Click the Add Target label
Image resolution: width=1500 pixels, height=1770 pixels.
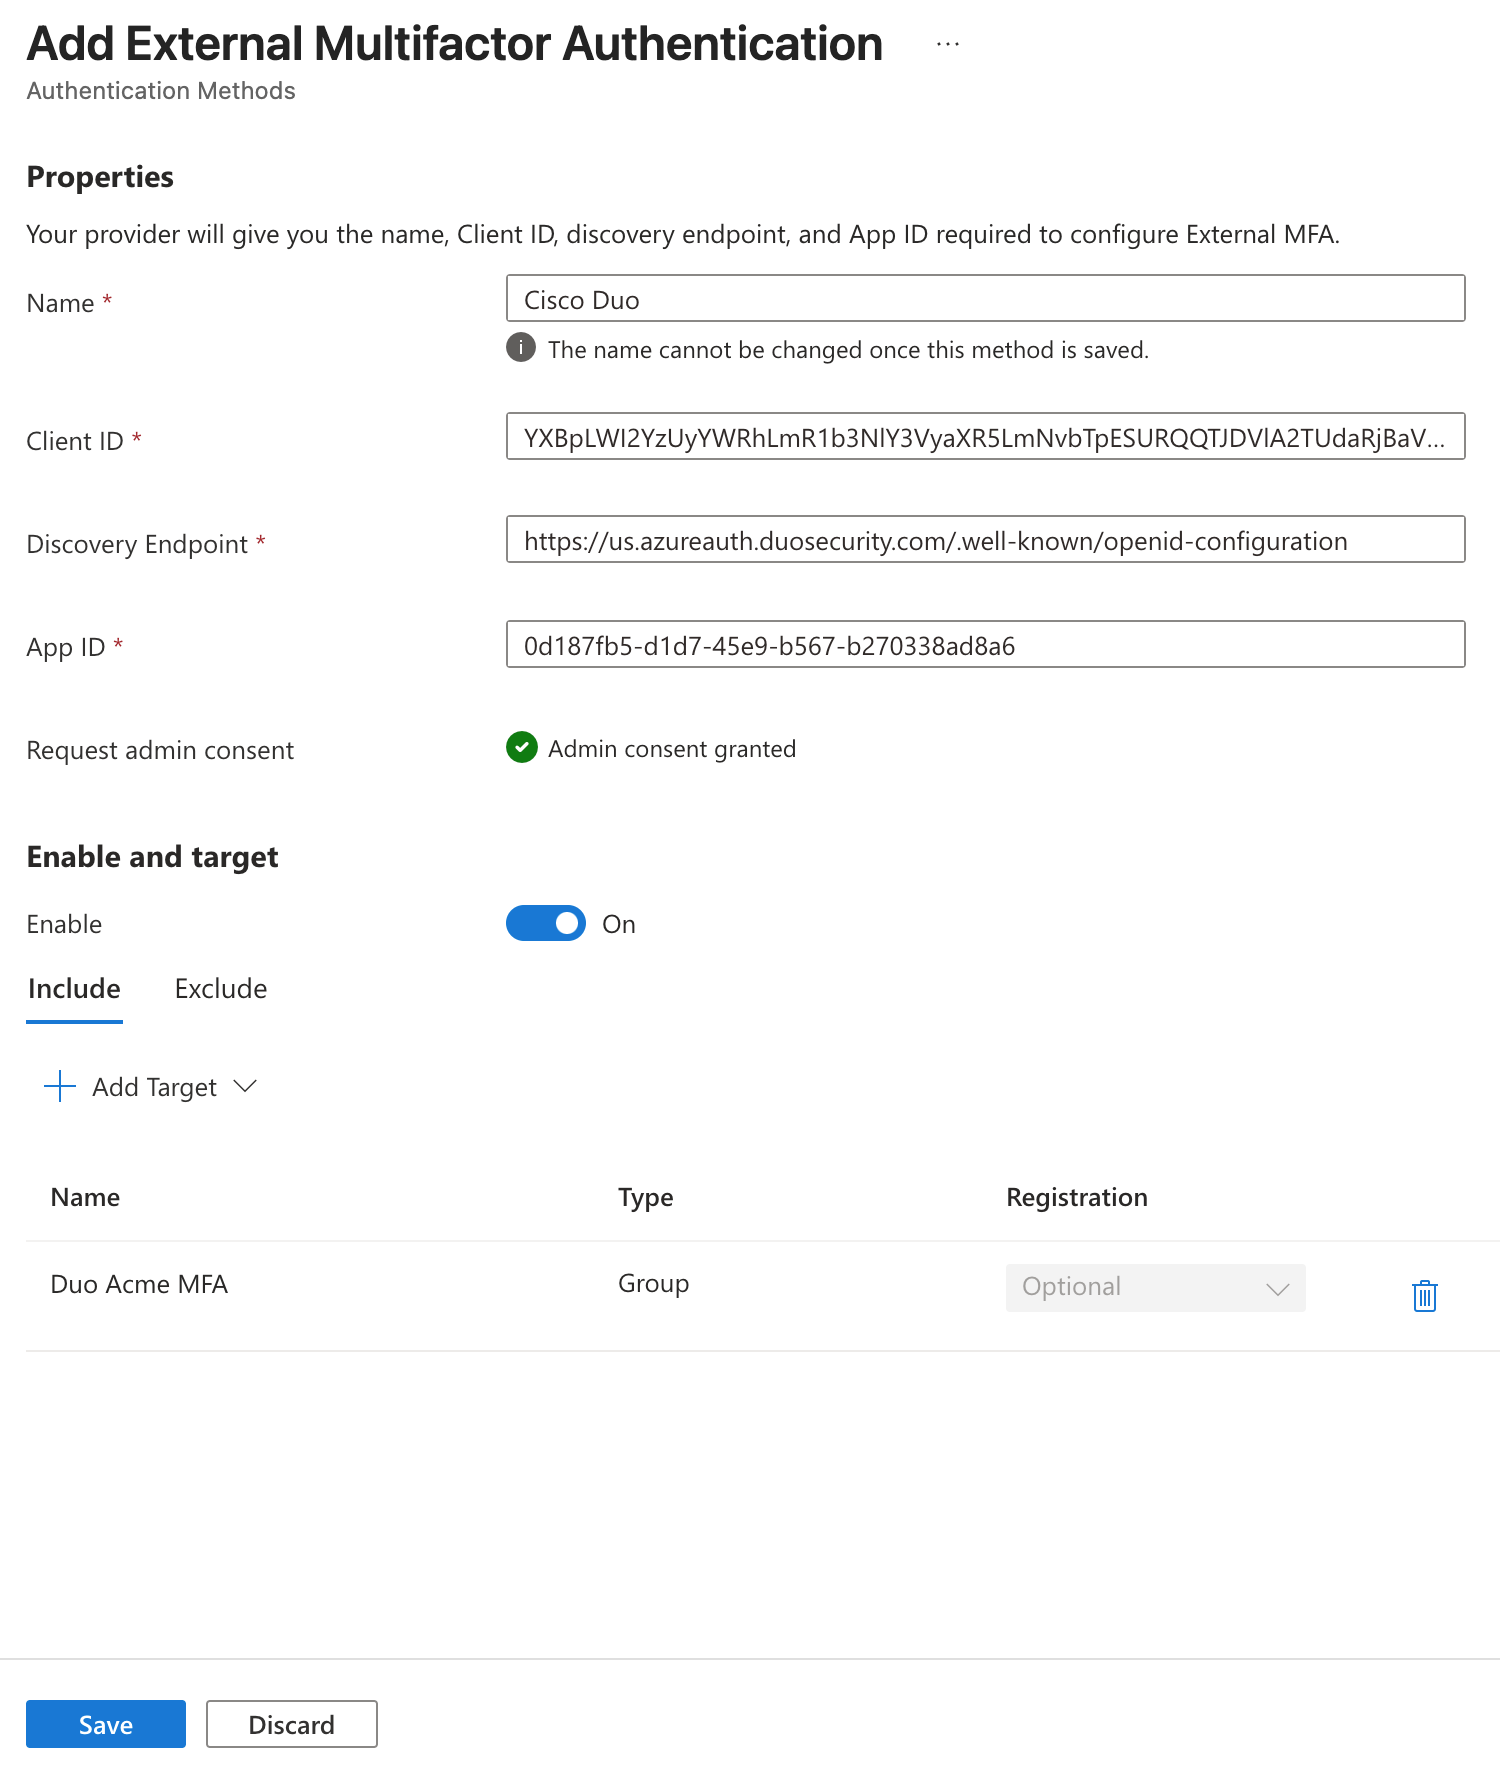155,1087
